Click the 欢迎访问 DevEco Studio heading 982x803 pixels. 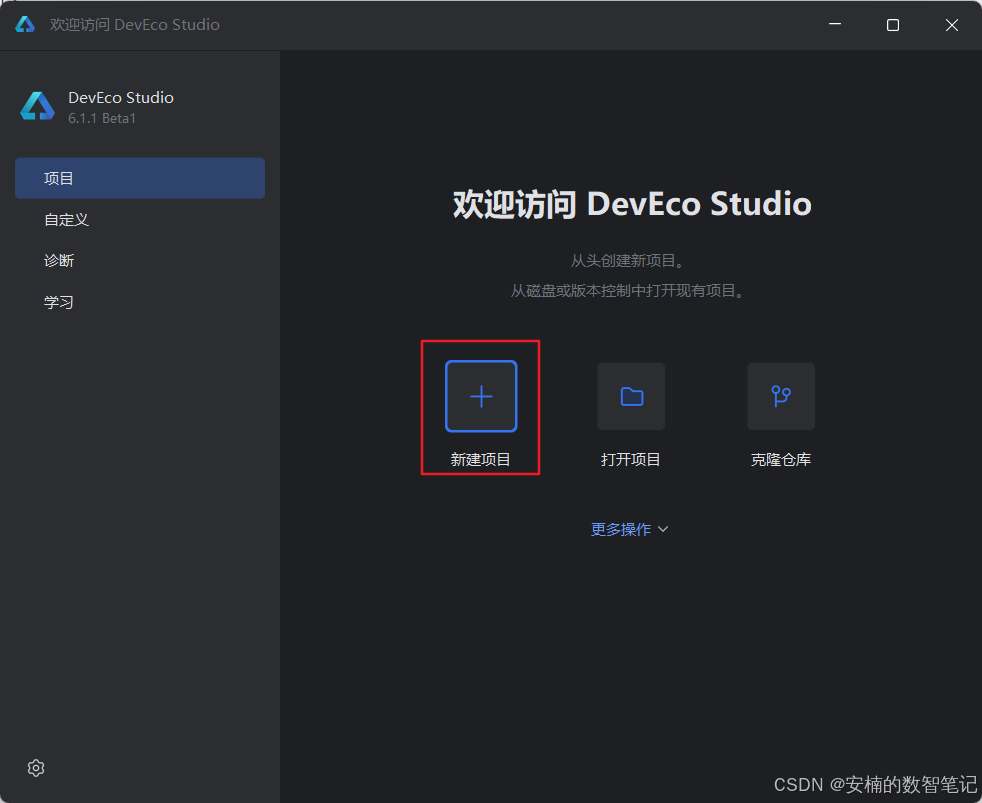coord(632,204)
